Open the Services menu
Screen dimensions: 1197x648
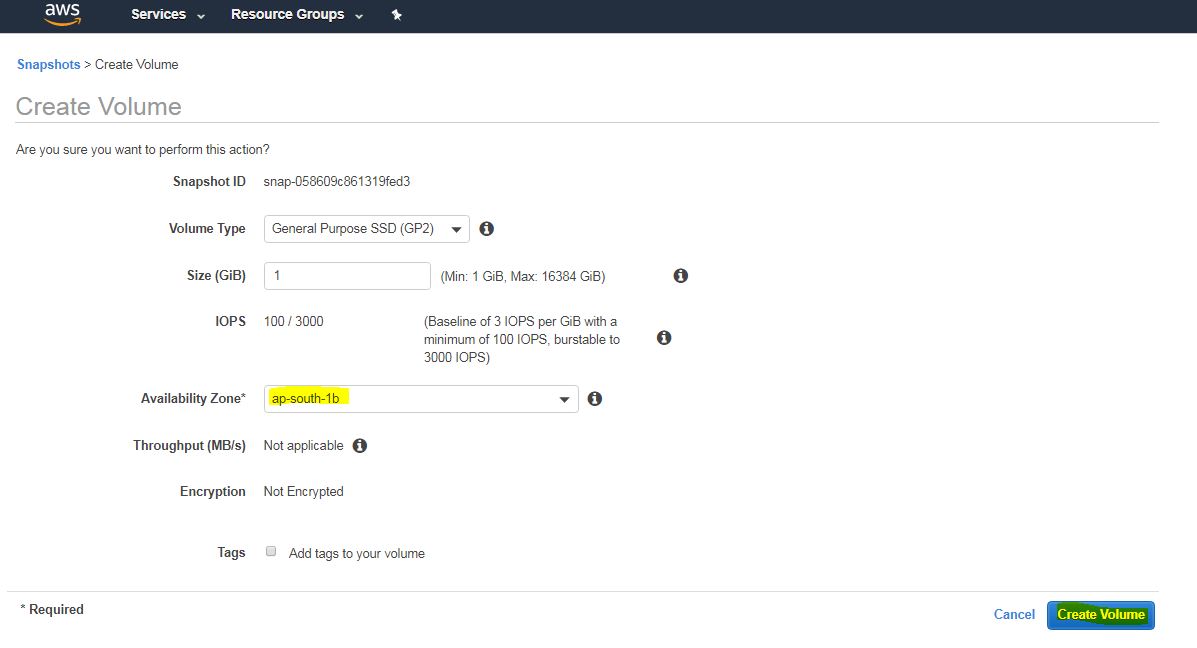167,15
